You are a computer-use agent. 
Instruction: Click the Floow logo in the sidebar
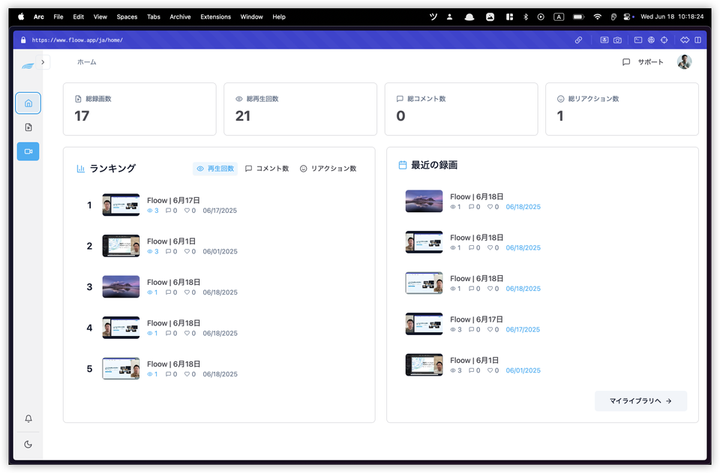28,66
